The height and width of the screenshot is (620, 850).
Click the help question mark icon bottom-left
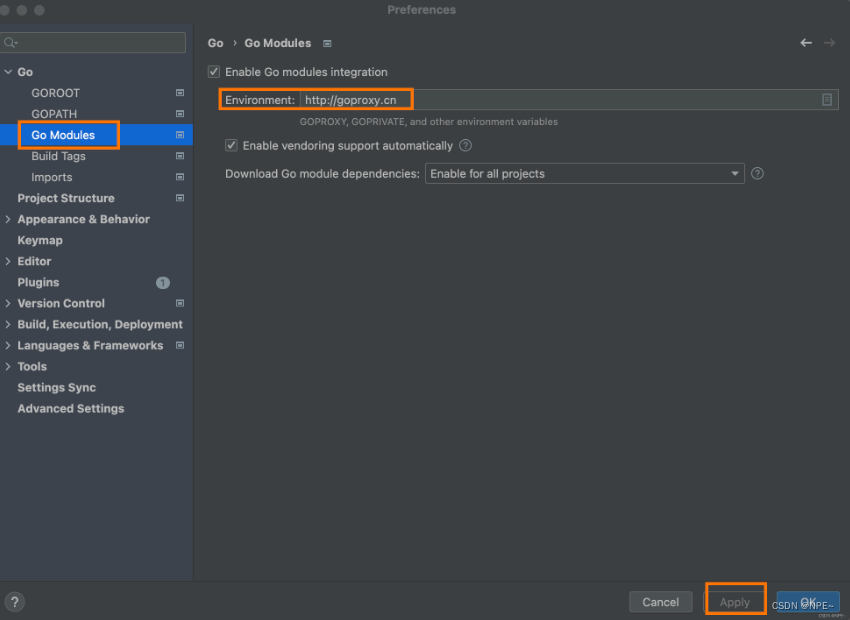tap(15, 602)
